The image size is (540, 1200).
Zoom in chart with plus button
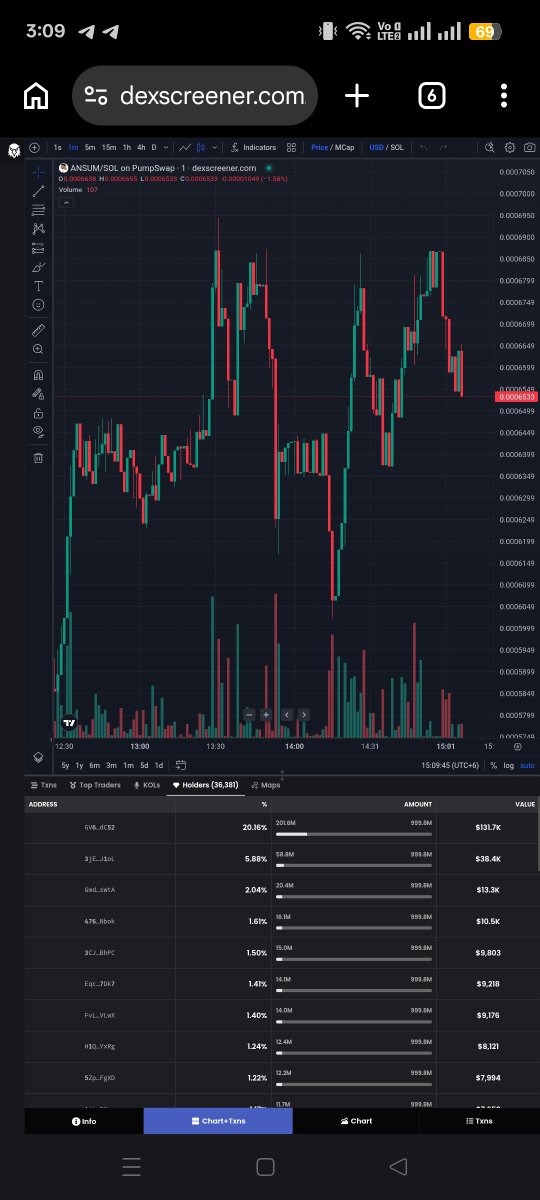point(266,715)
